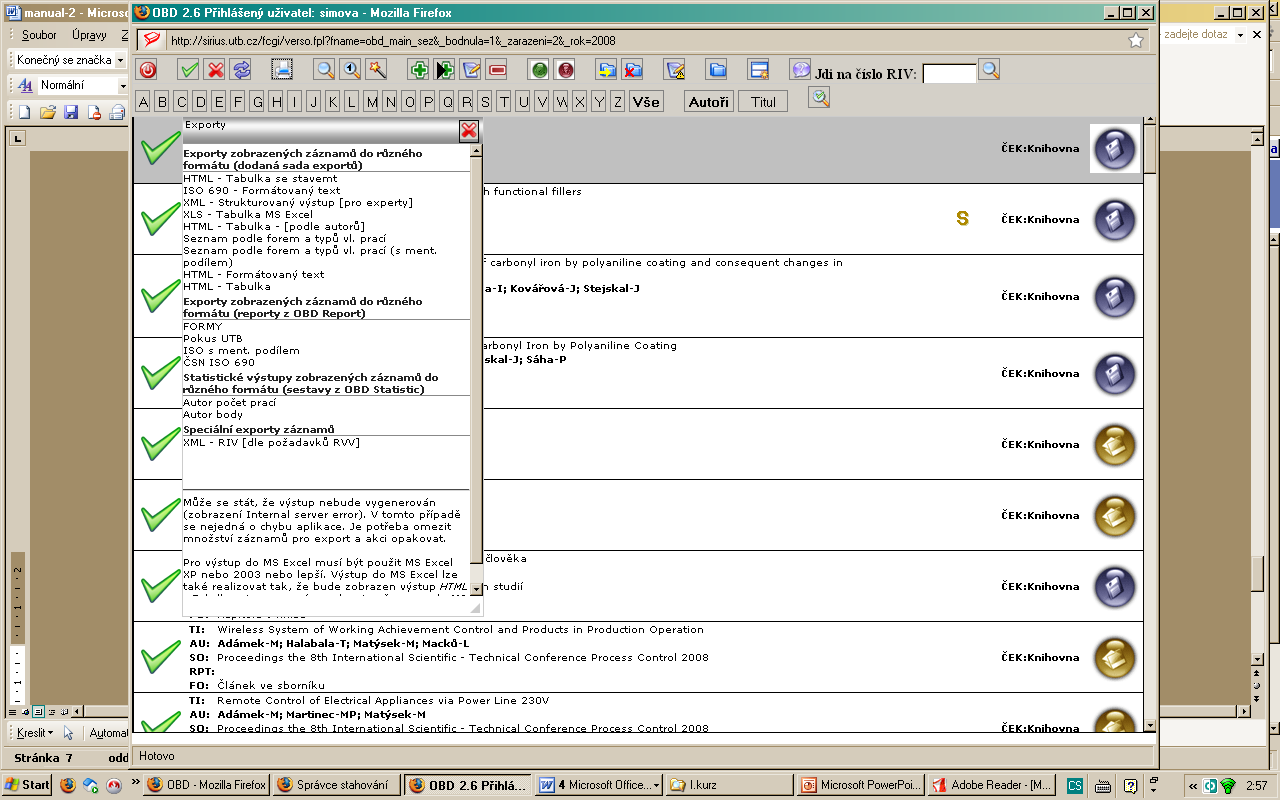The image size is (1280, 800).
Task: Toggle checkmark for Carbonyl Iron by Polyaniline Coating record
Action: click(x=160, y=373)
